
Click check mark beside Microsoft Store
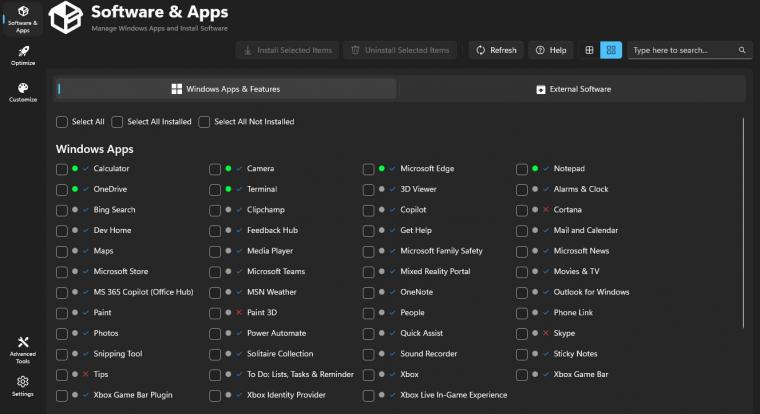pos(86,271)
